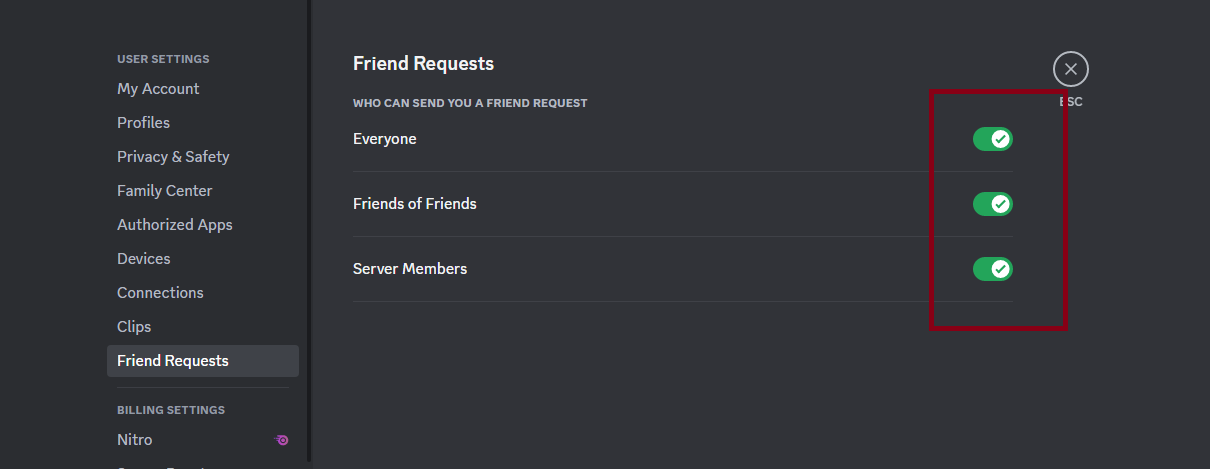
Task: Open Authorized Apps section
Action: coord(174,225)
